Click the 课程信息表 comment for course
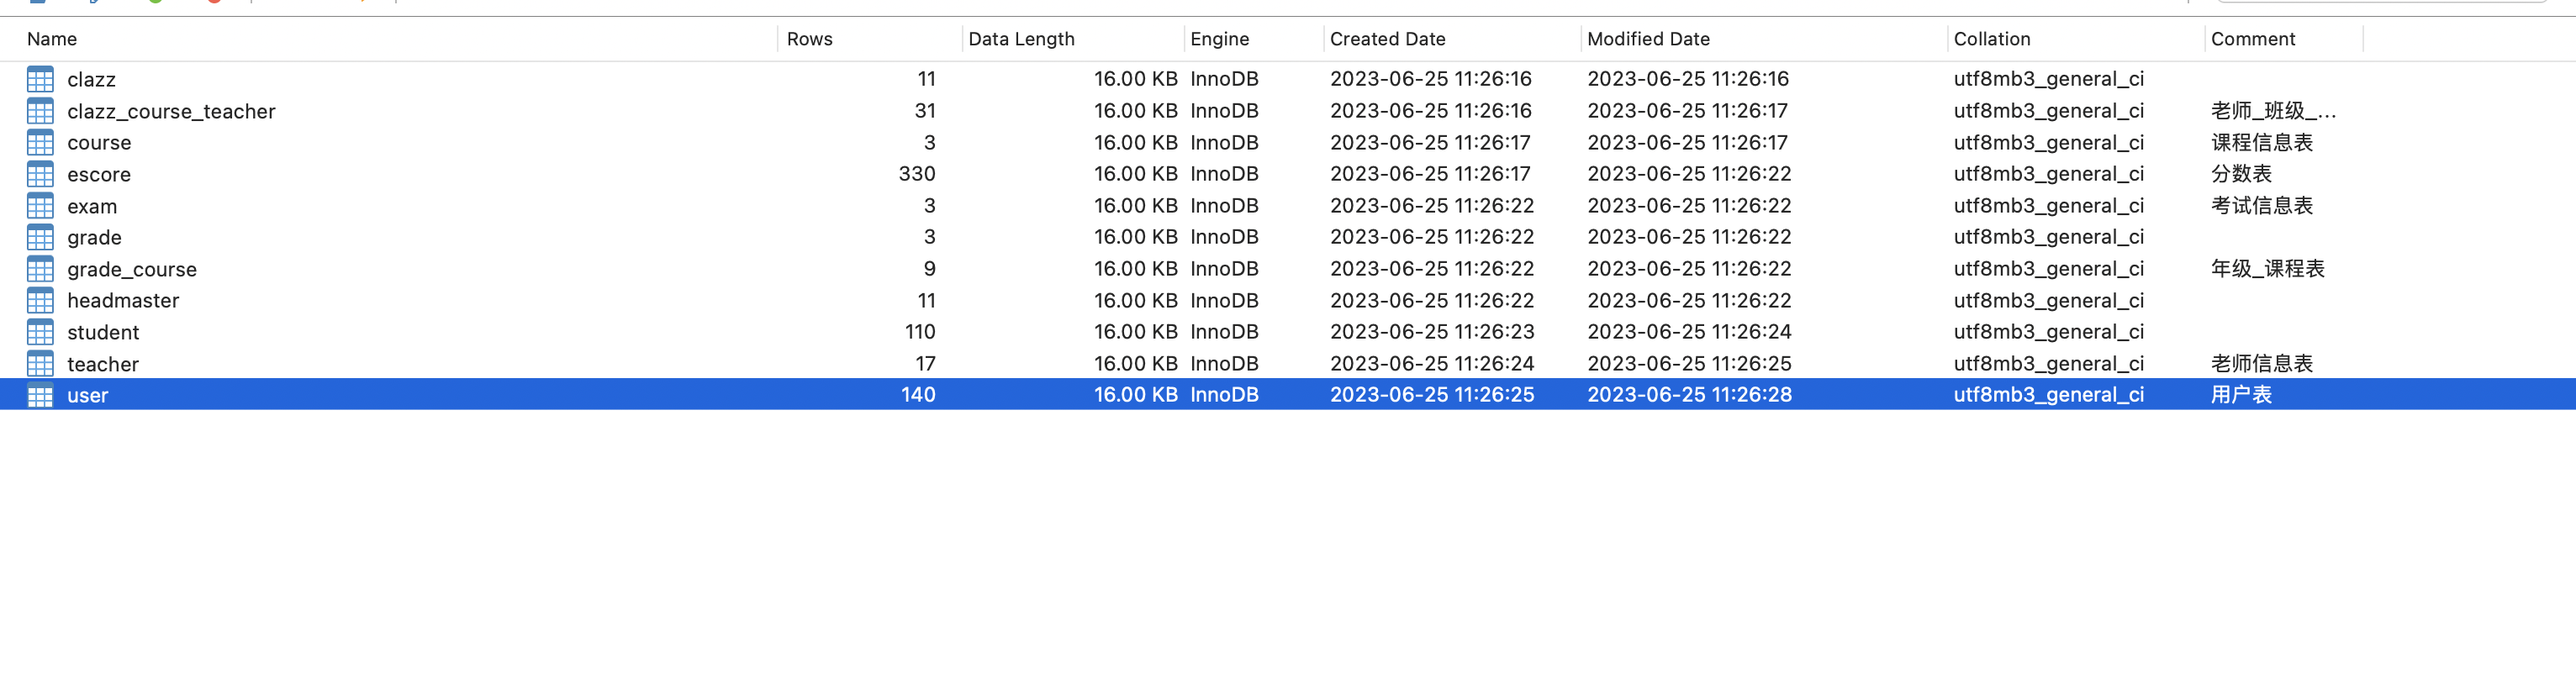The height and width of the screenshot is (689, 2576). (x=2261, y=143)
